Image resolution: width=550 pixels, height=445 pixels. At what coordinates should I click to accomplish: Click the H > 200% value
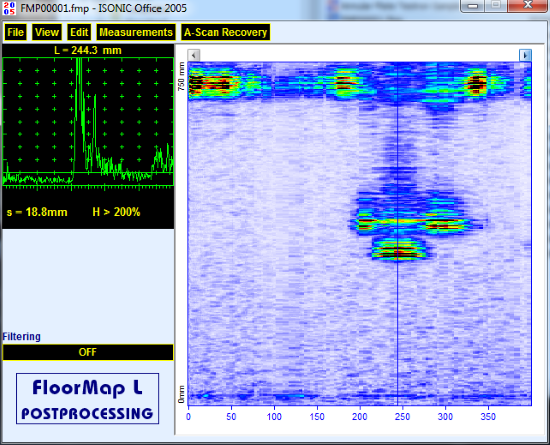pyautogui.click(x=116, y=212)
